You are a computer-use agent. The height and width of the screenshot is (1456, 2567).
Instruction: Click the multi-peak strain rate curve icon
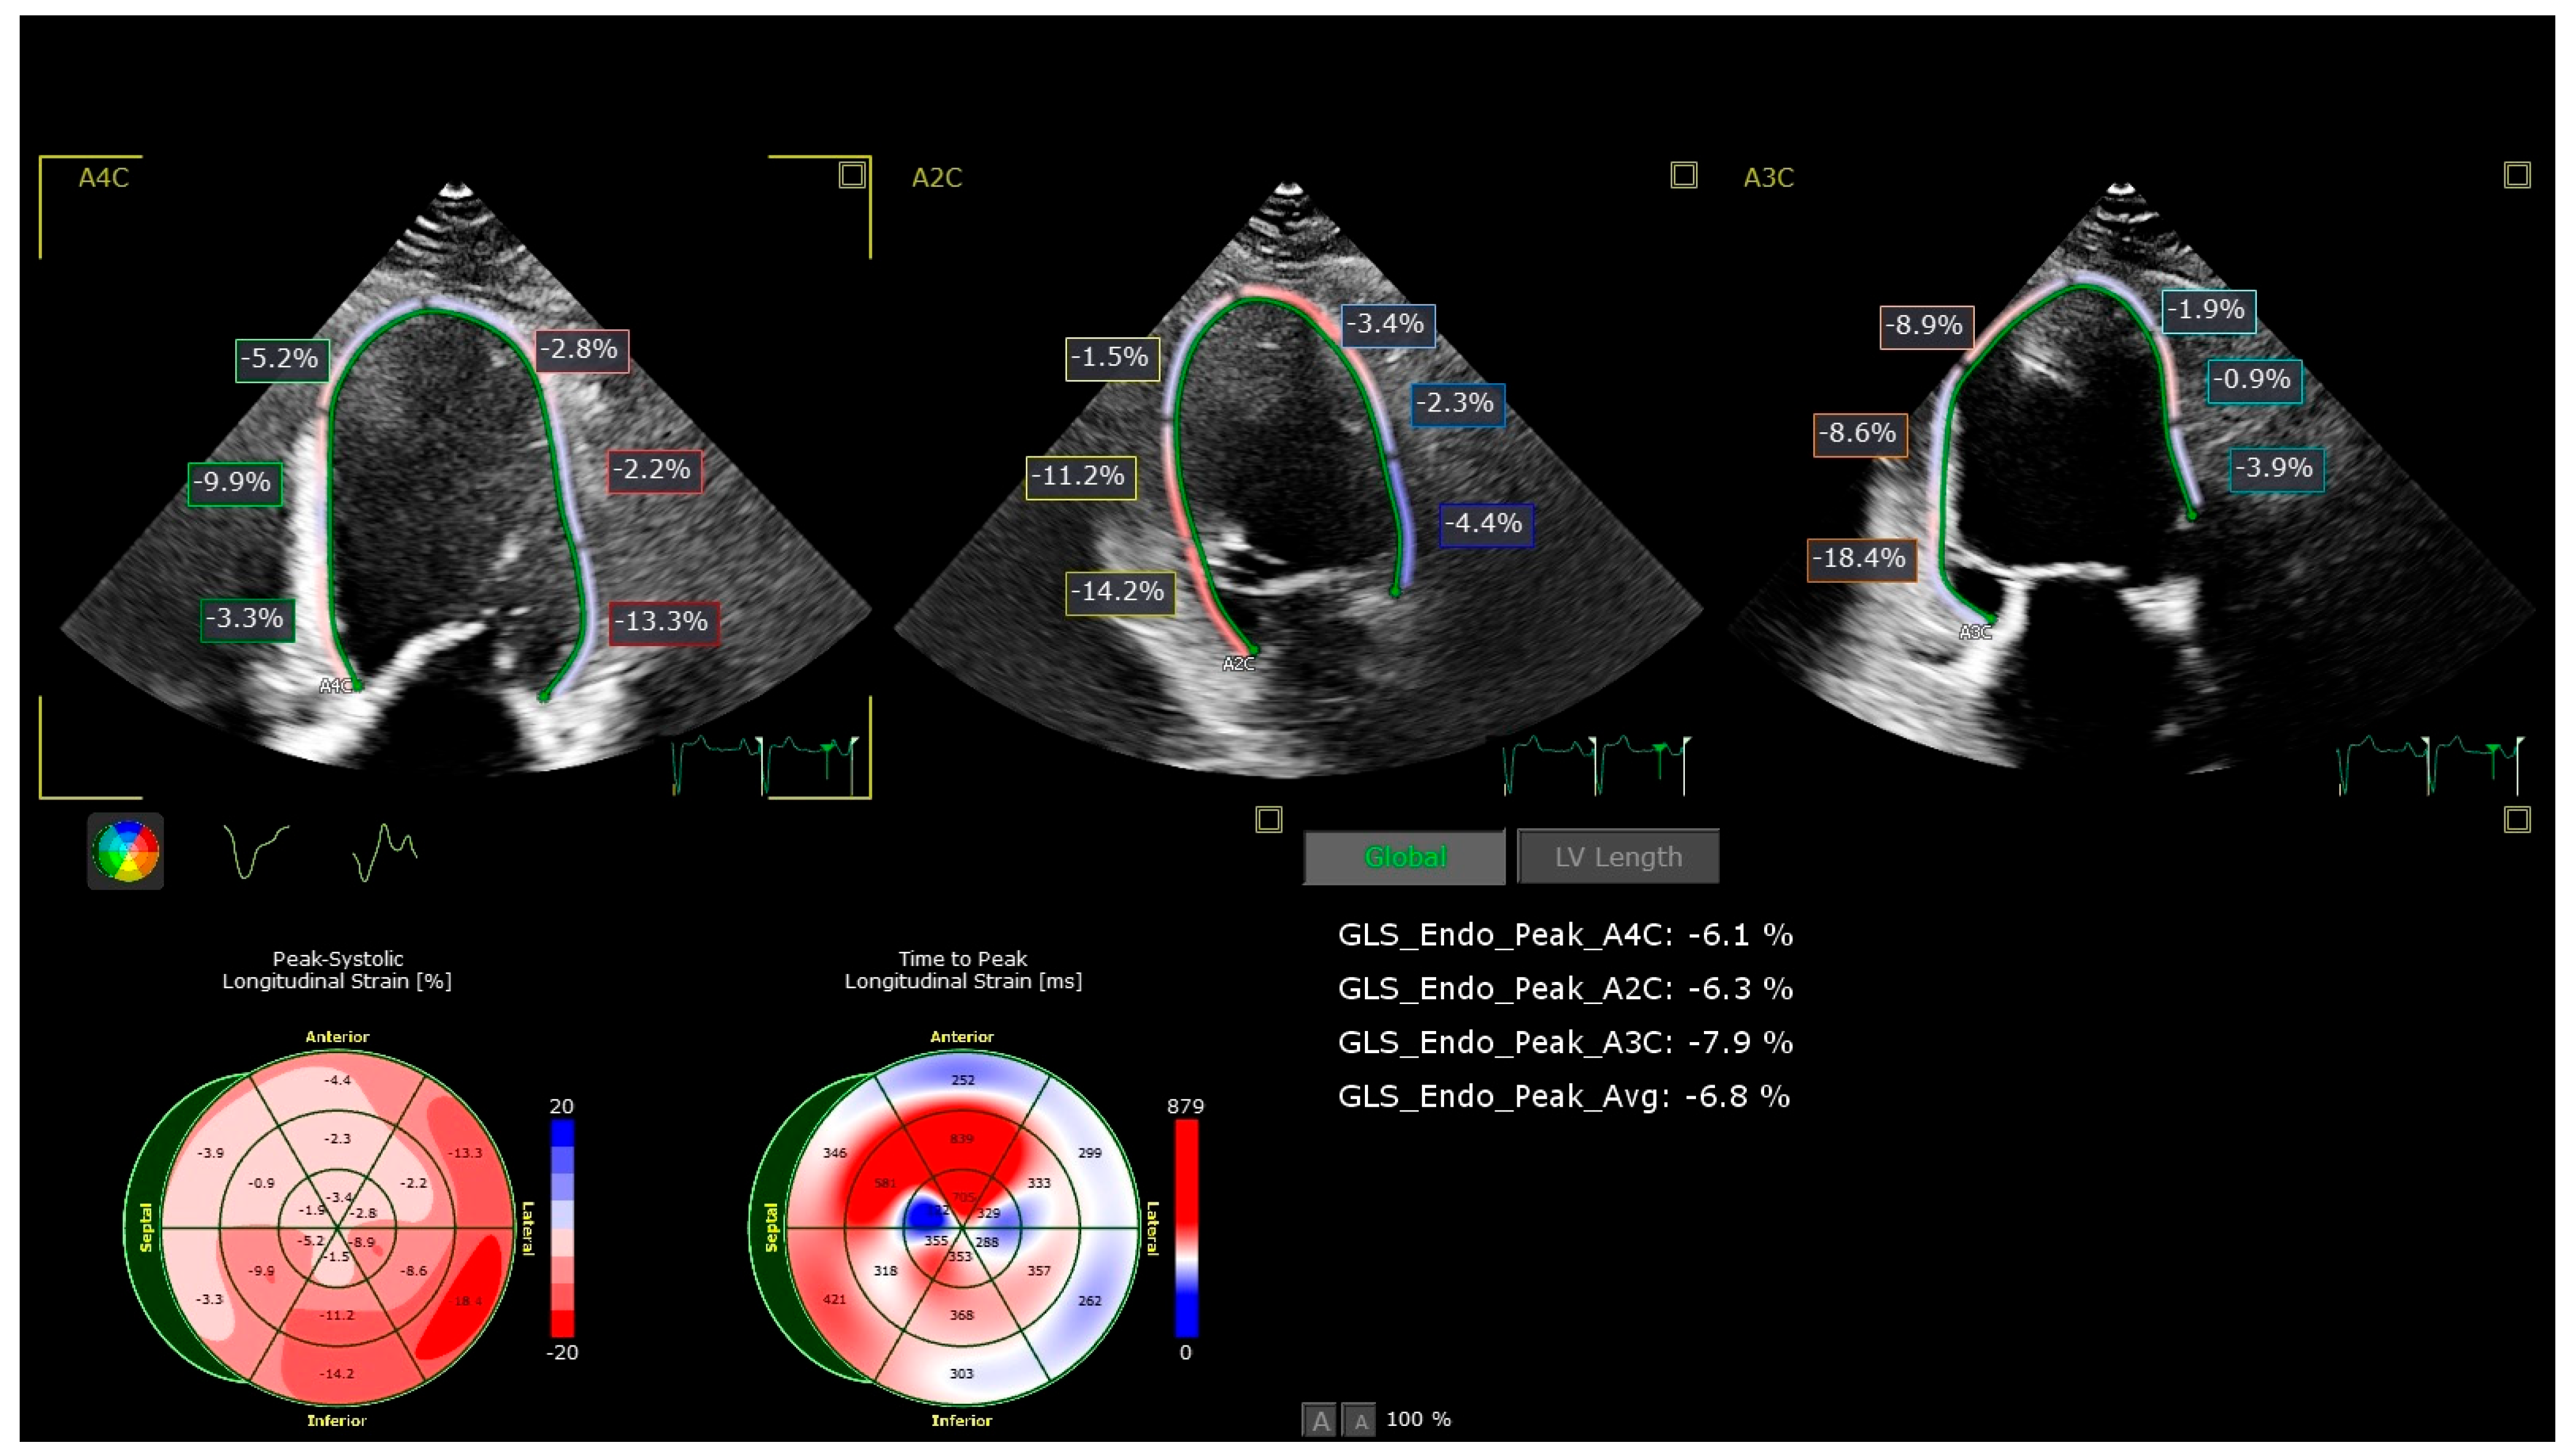[x=385, y=852]
